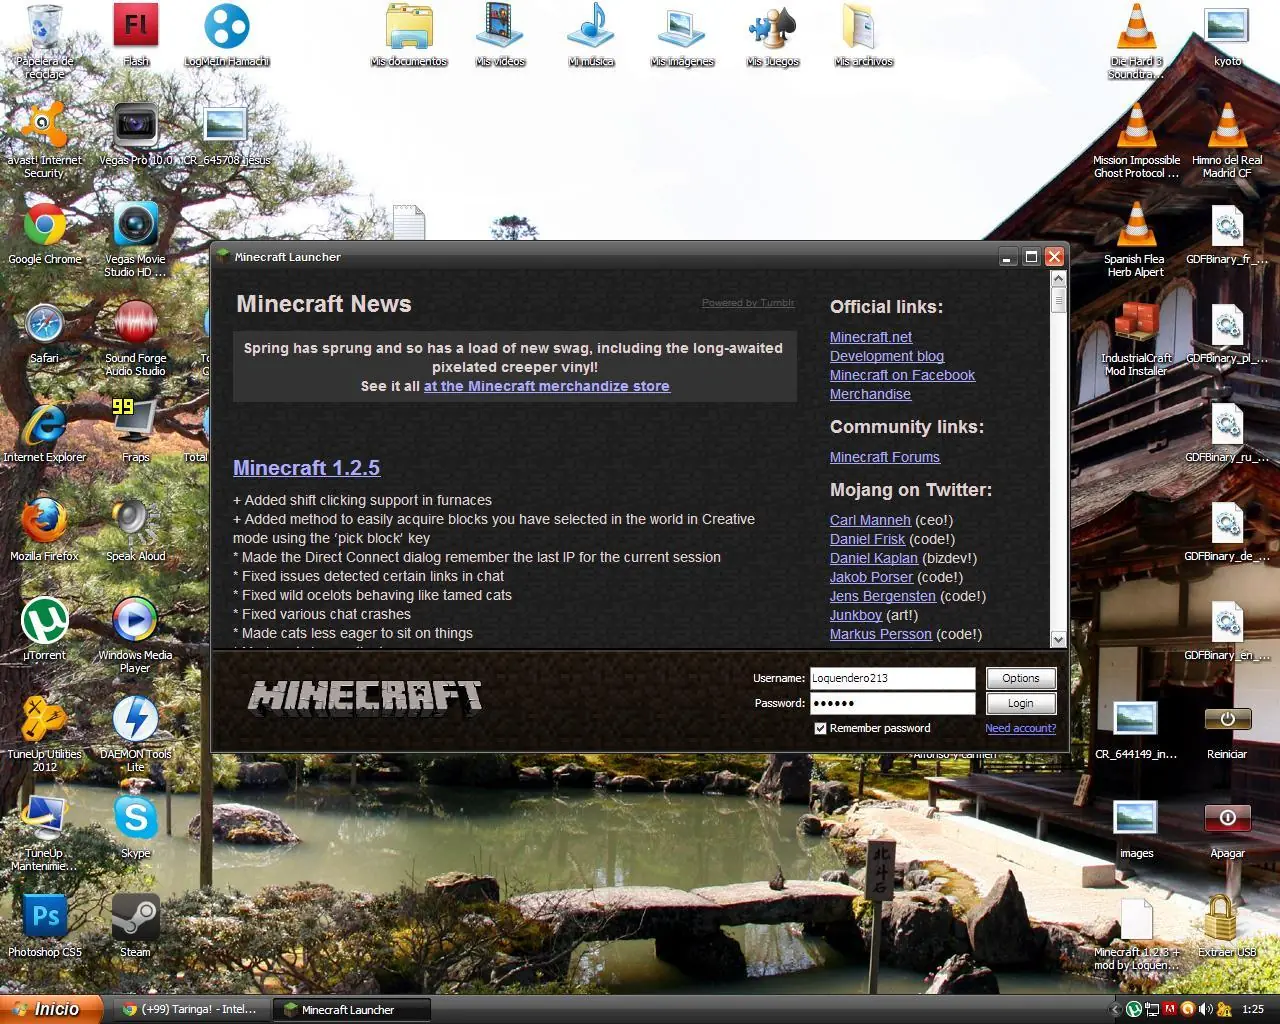Select the GDFBinary_fr file icon
The width and height of the screenshot is (1280, 1024).
(x=1227, y=233)
